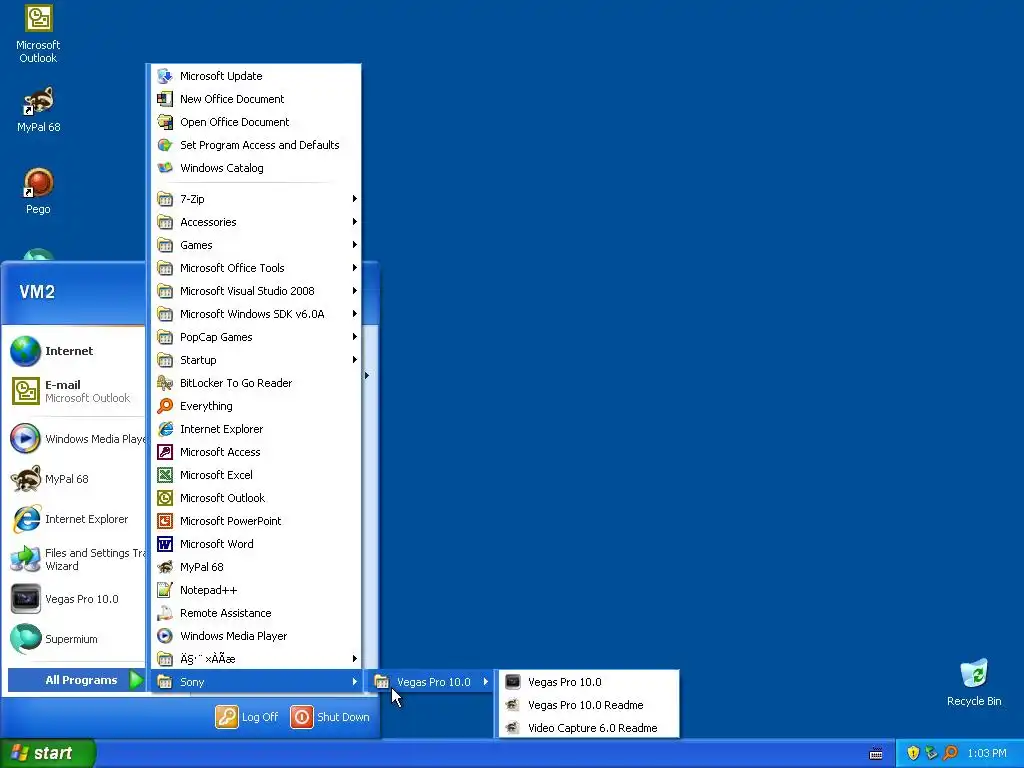
Task: Expand the PopCap Games submenu
Action: [x=256, y=337]
